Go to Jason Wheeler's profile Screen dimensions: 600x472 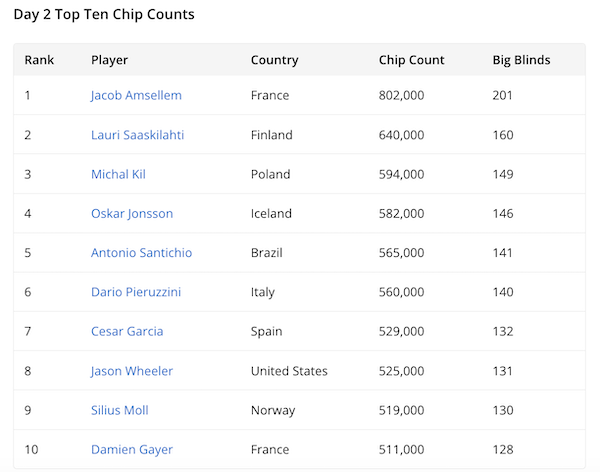tap(132, 371)
